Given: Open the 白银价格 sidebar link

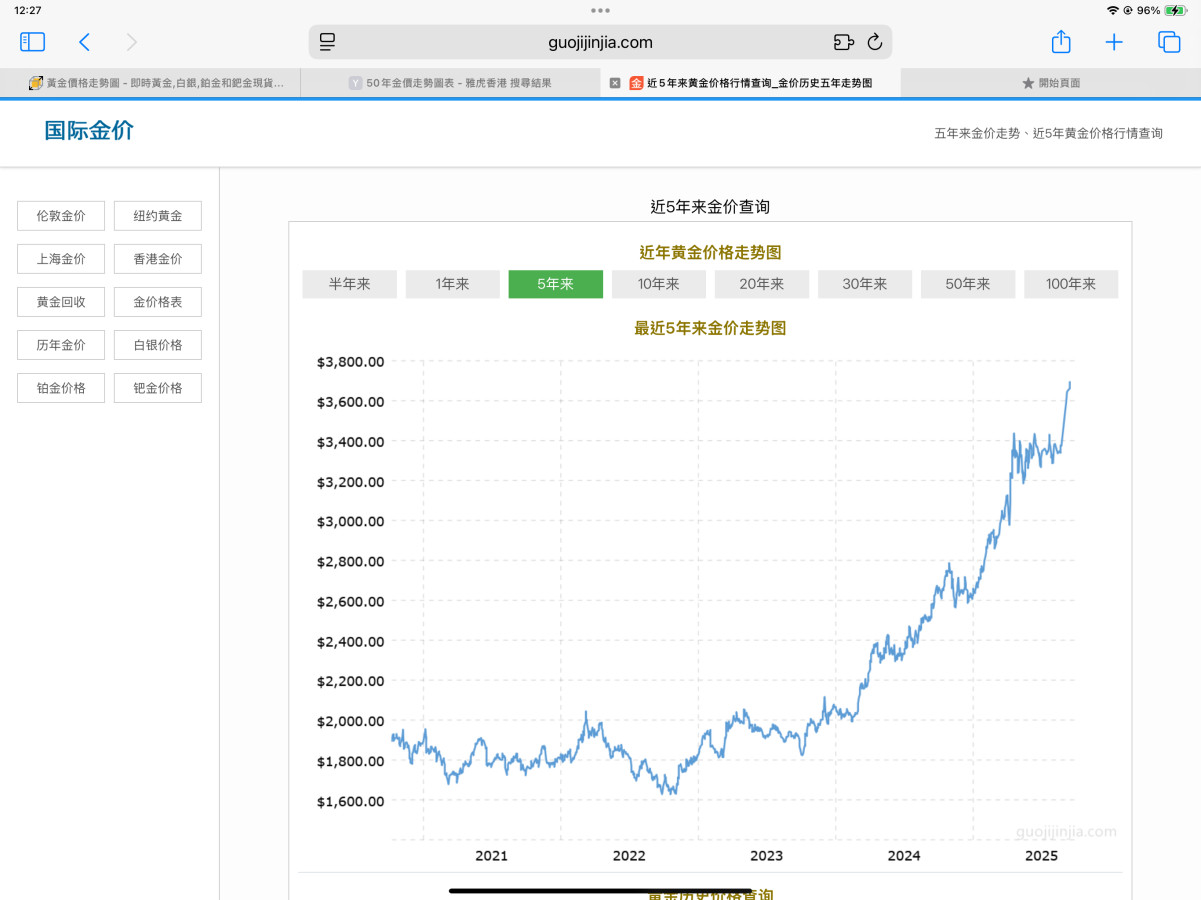Looking at the screenshot, I should click(x=158, y=345).
